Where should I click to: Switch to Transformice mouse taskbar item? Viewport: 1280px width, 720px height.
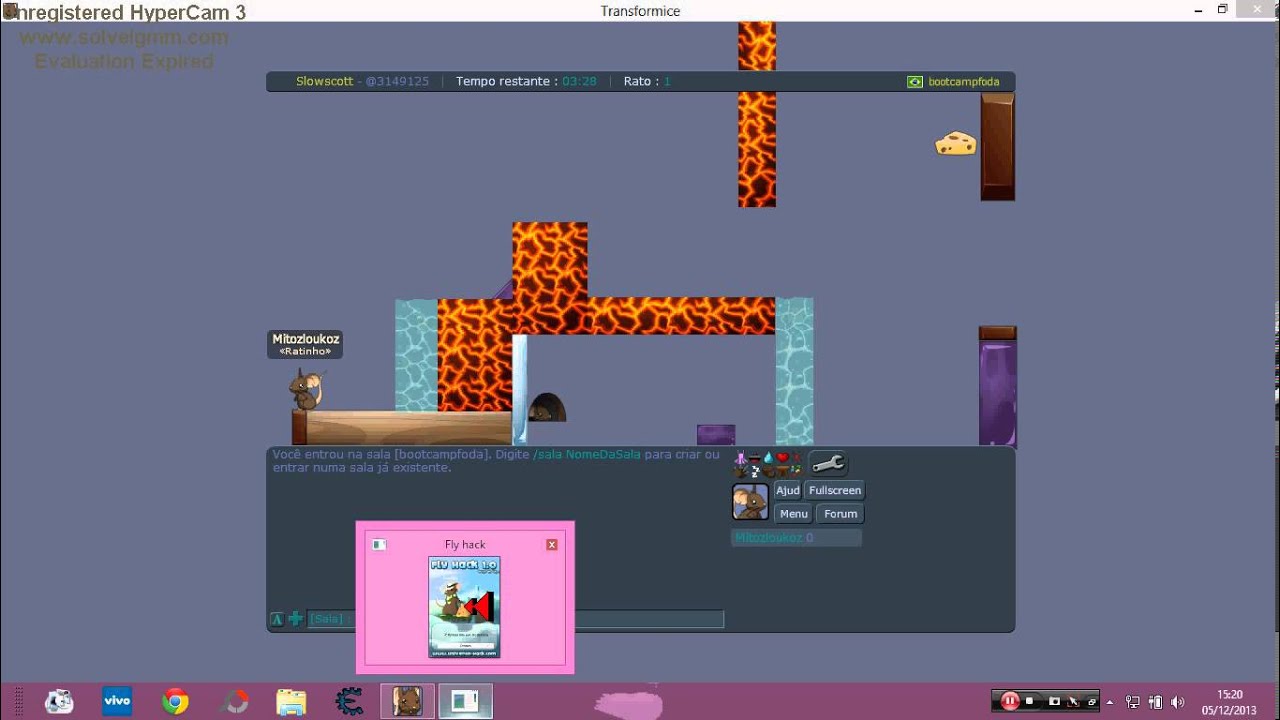coord(407,702)
